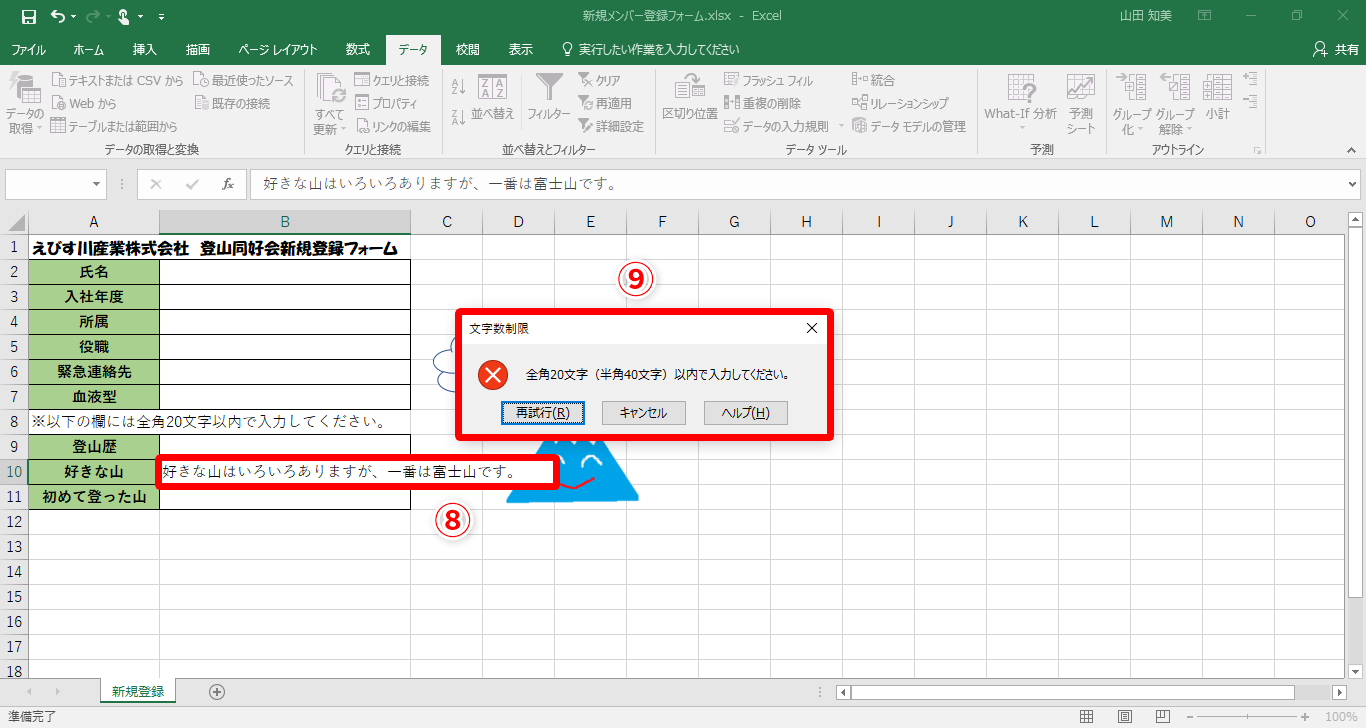Viewport: 1366px width, 728px height.
Task: Click the insert function fx icon
Action: (228, 184)
